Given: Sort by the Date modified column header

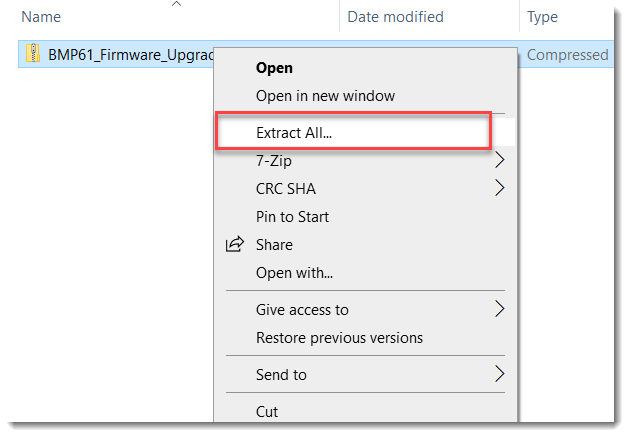Looking at the screenshot, I should 395,17.
